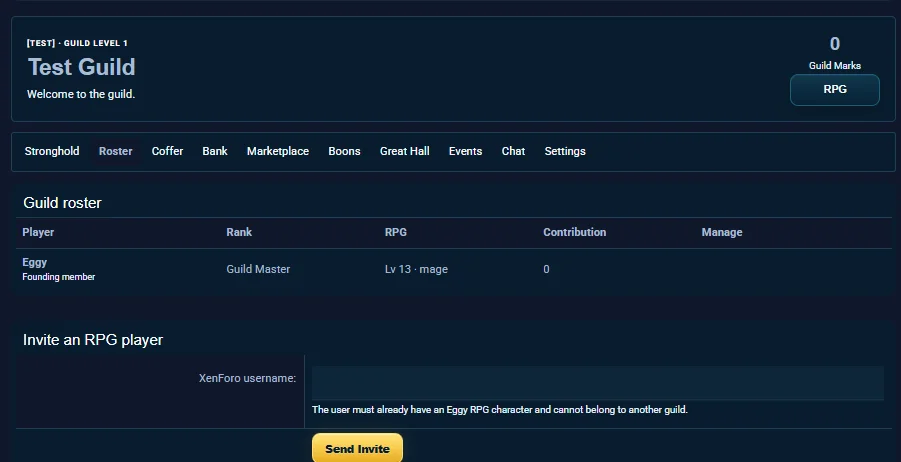Open the Coffer tab
Screen dimensions: 901x462
tap(167, 151)
